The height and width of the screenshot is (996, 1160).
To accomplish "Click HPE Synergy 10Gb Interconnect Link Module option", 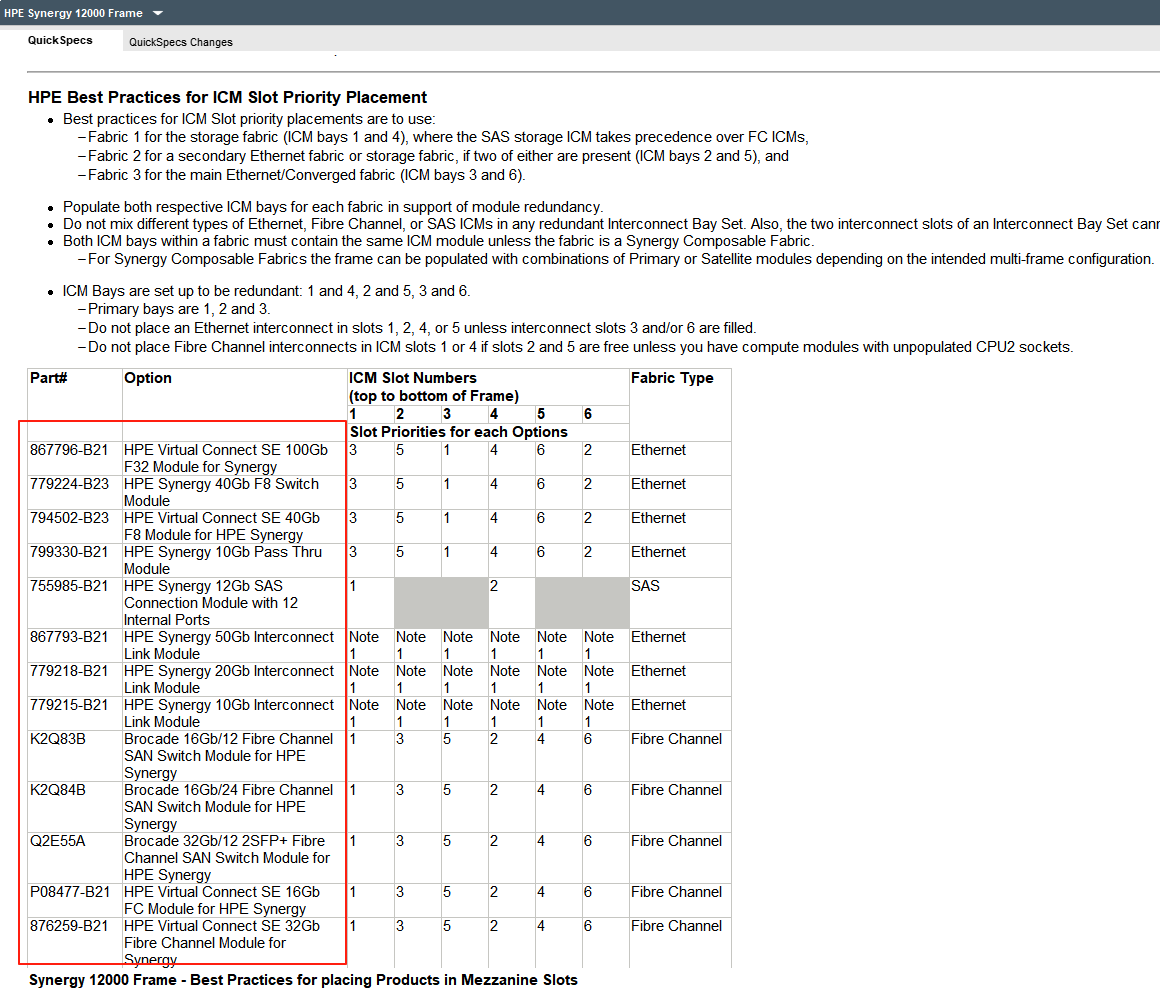I will (x=229, y=714).
